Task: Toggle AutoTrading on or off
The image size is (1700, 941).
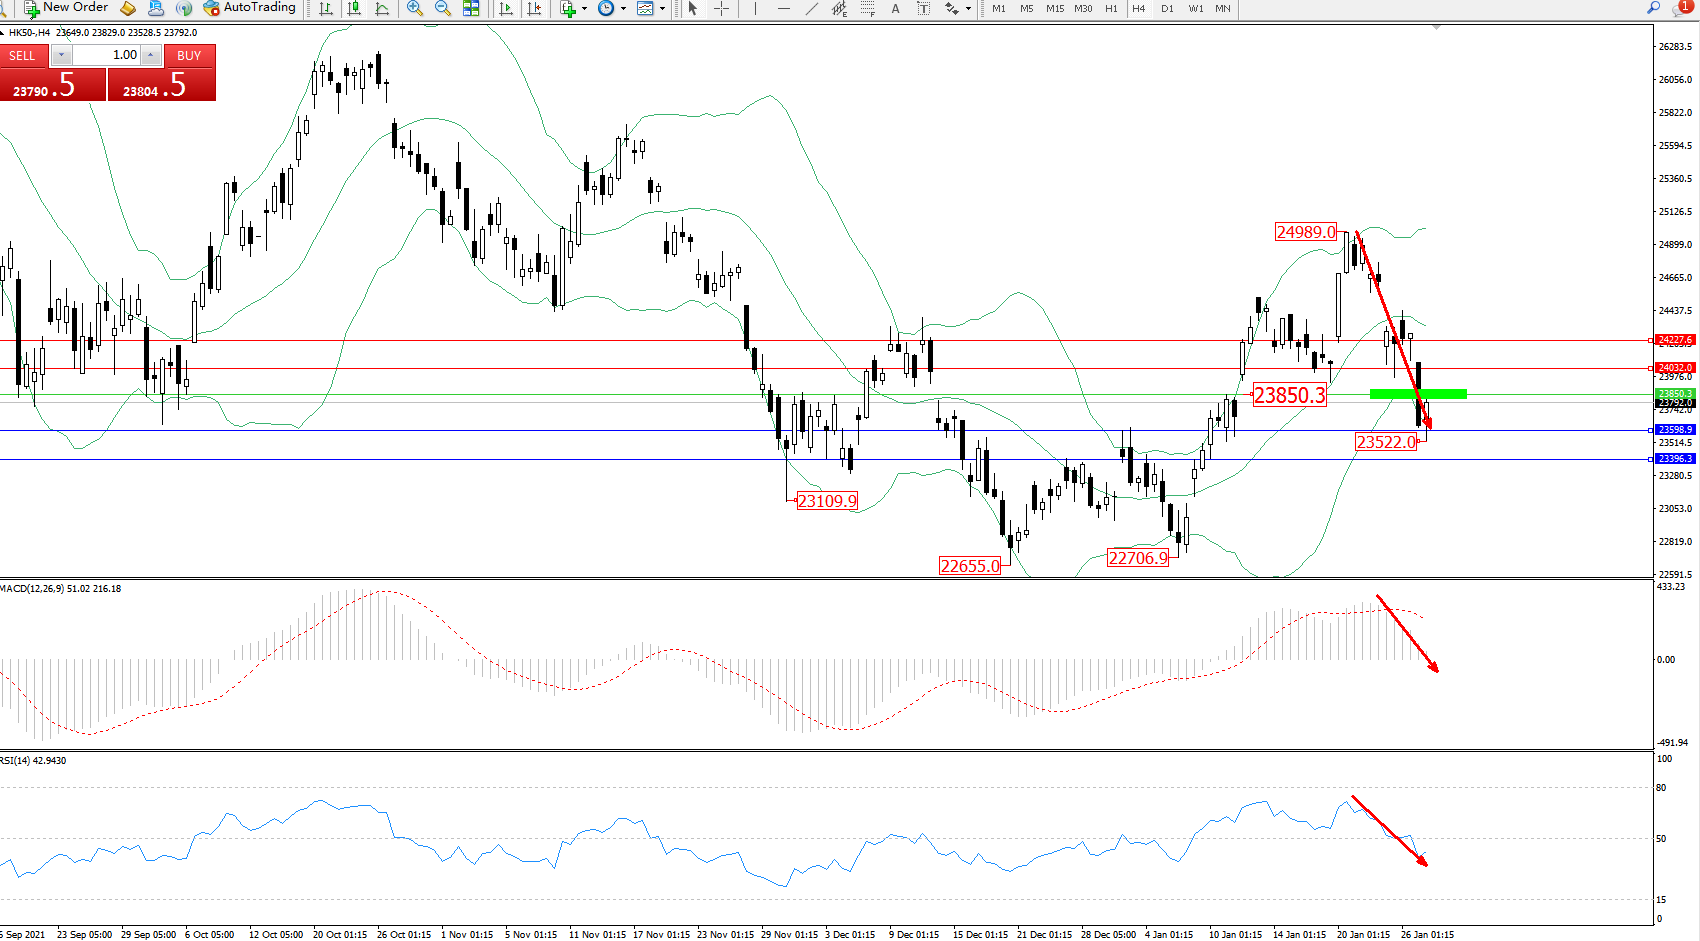Action: [x=249, y=8]
